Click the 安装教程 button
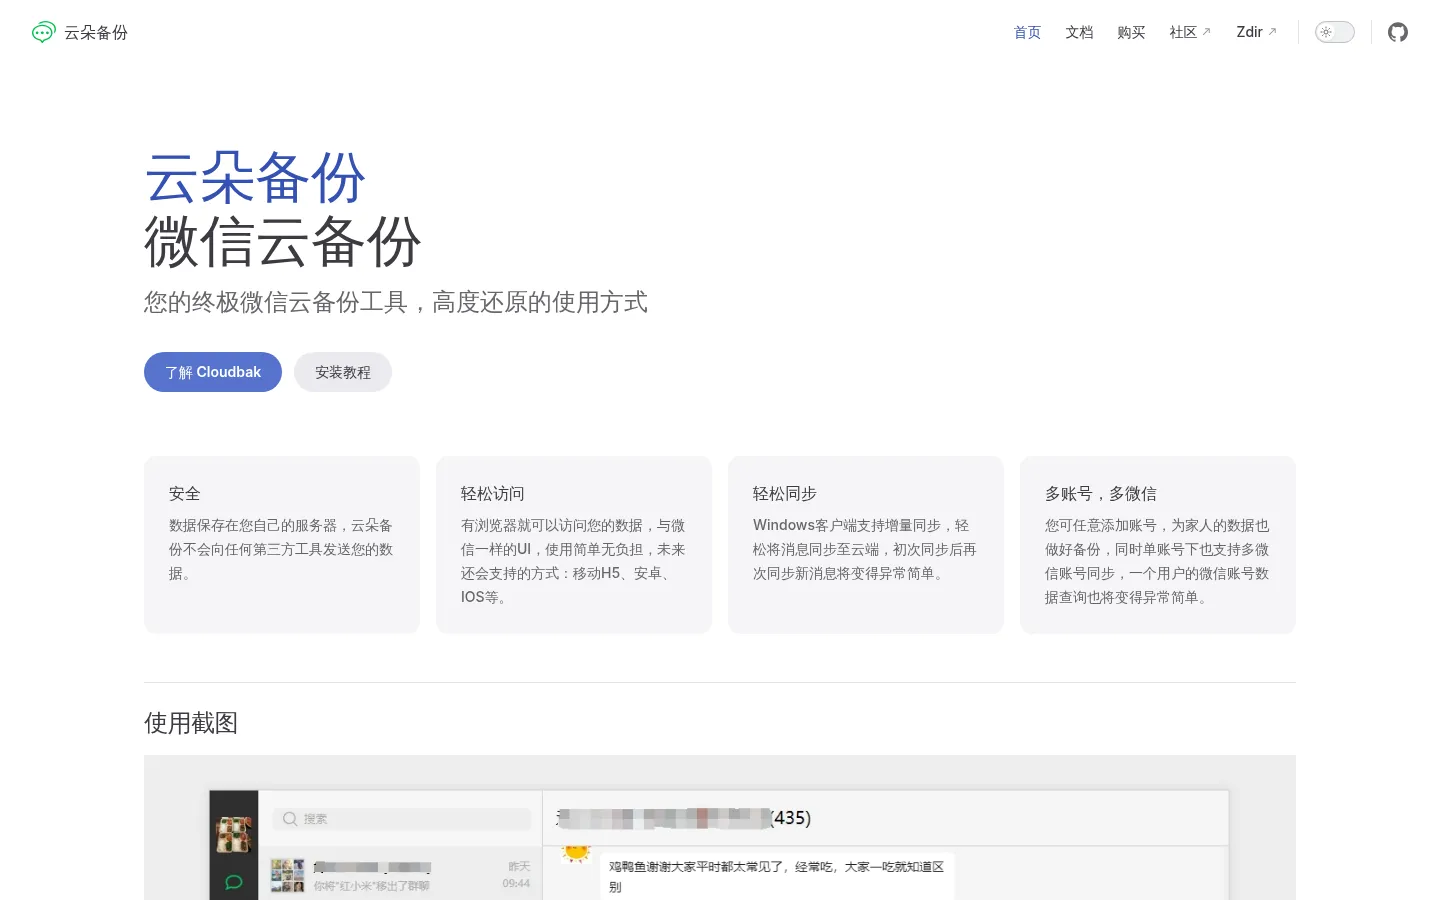The height and width of the screenshot is (900, 1440). coord(343,372)
